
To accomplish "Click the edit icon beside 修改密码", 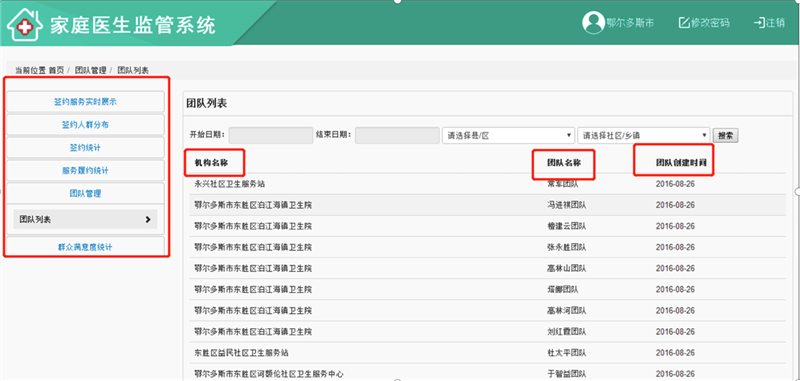I will point(684,23).
